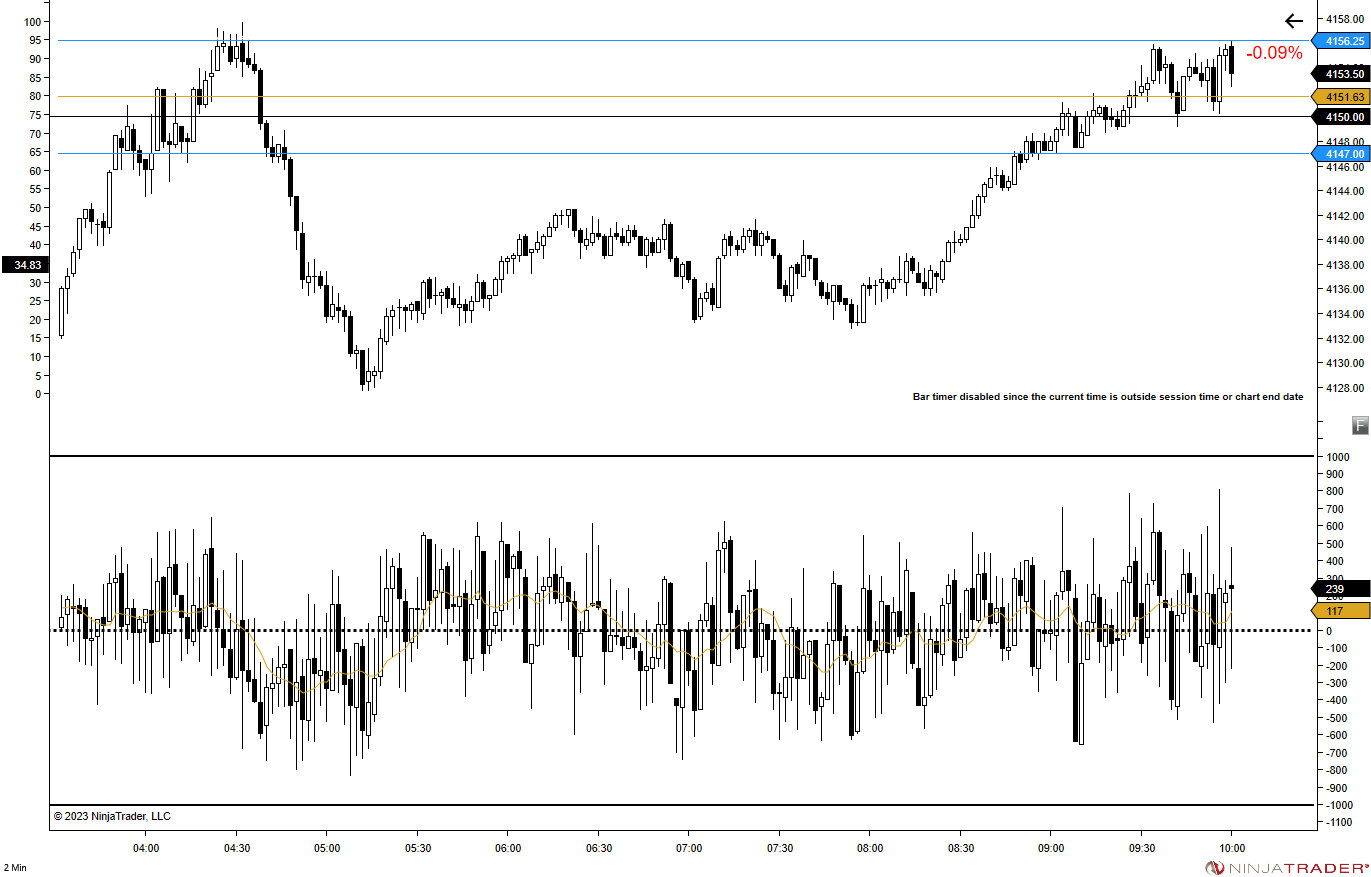1371x877 pixels.
Task: Click the 07:00 time axis label
Action: coord(689,848)
